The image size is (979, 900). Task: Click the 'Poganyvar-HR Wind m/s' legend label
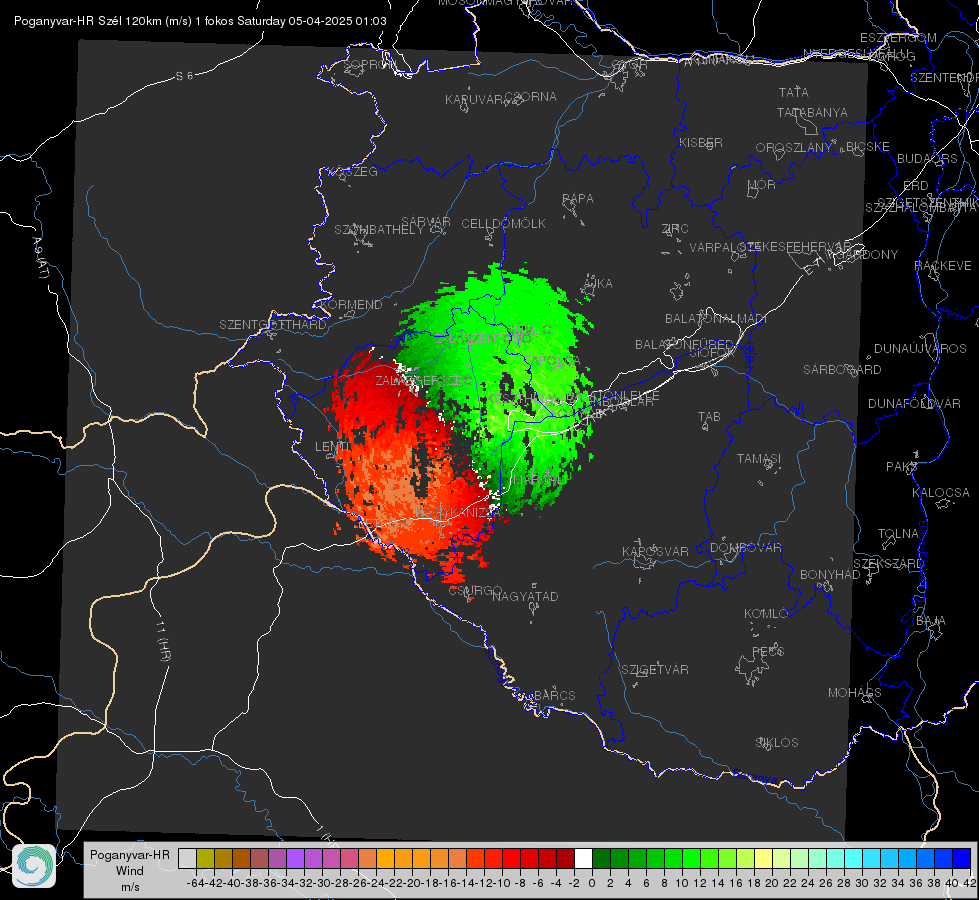click(x=130, y=870)
